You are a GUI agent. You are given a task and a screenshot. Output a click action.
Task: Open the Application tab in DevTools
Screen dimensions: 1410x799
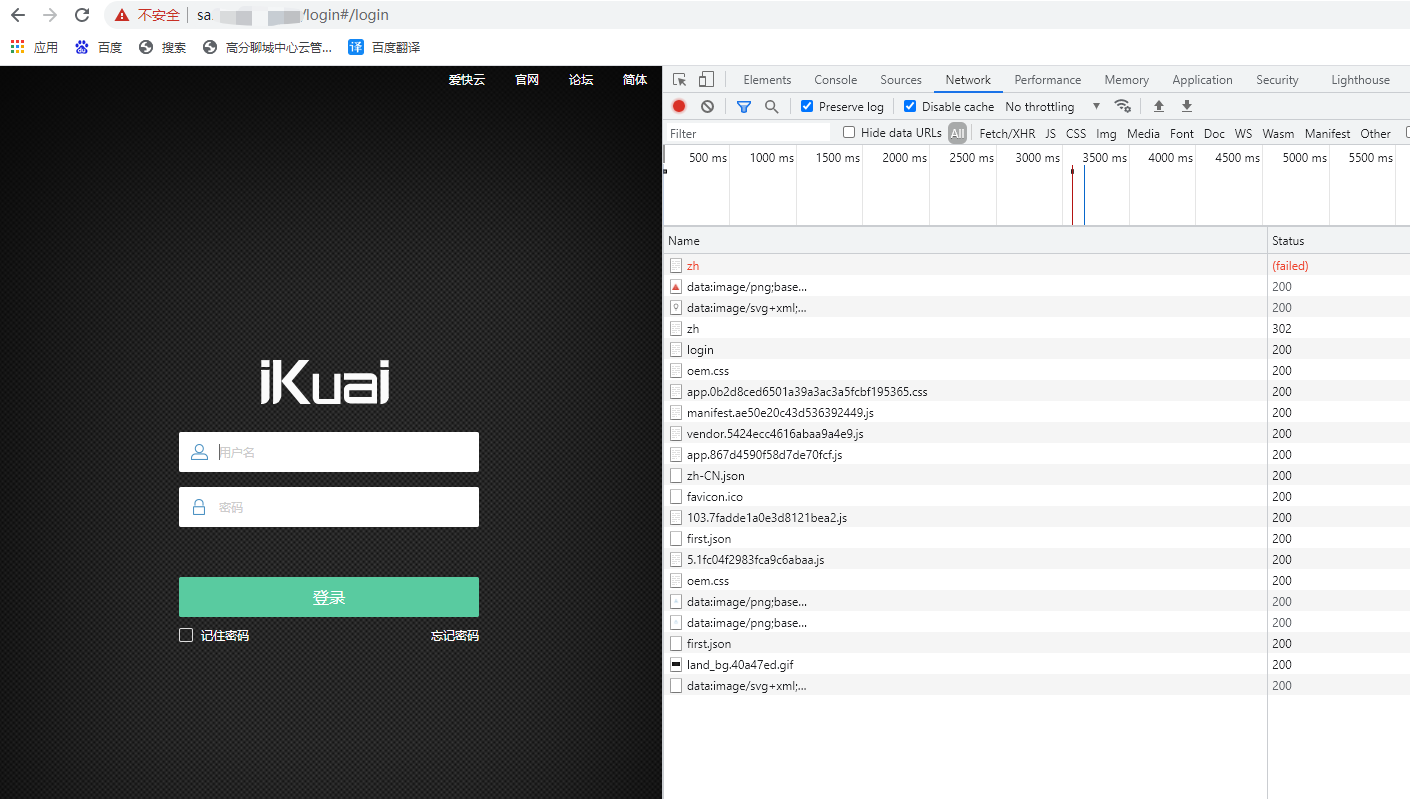(x=1202, y=80)
